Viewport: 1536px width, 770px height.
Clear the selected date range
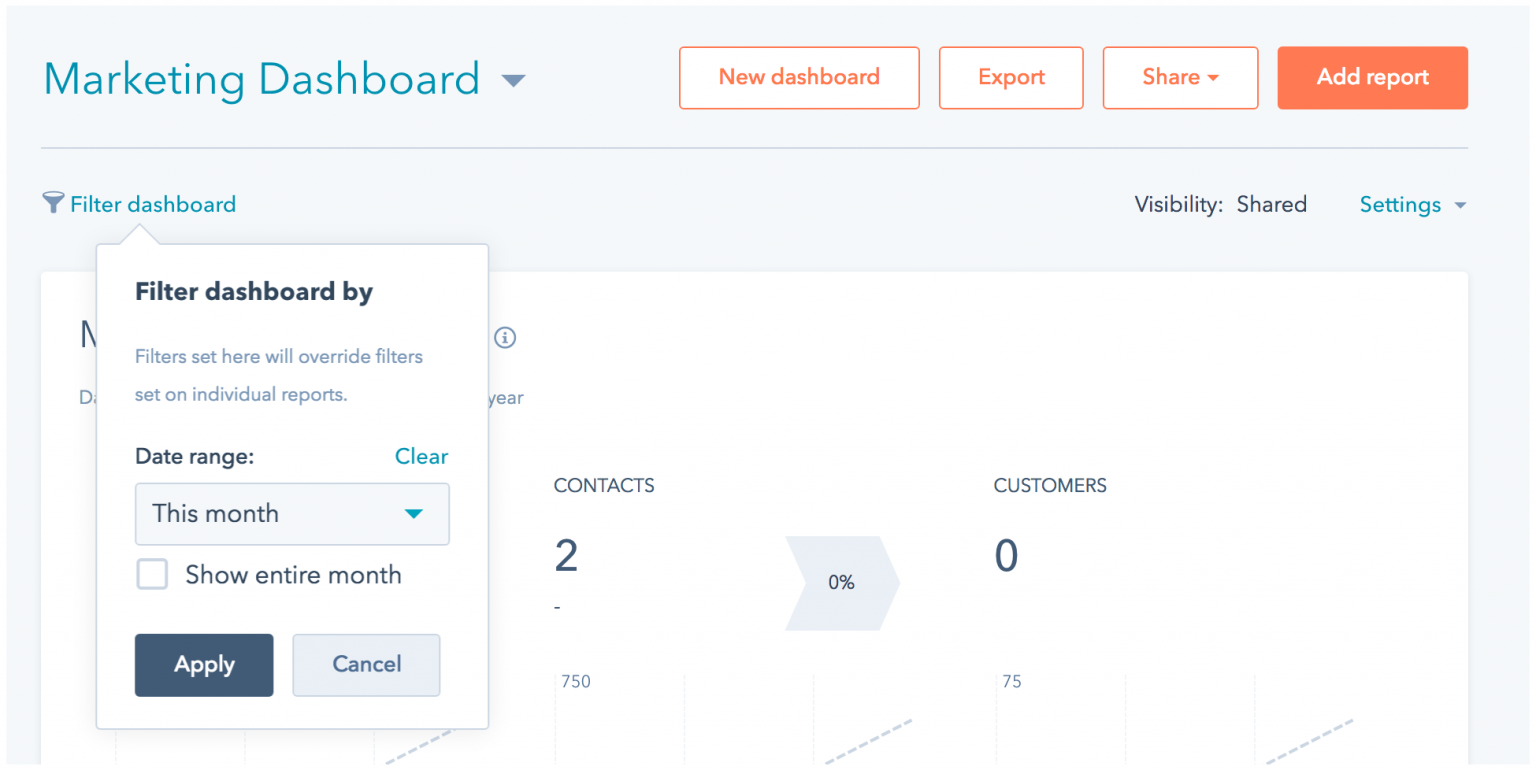coord(421,456)
